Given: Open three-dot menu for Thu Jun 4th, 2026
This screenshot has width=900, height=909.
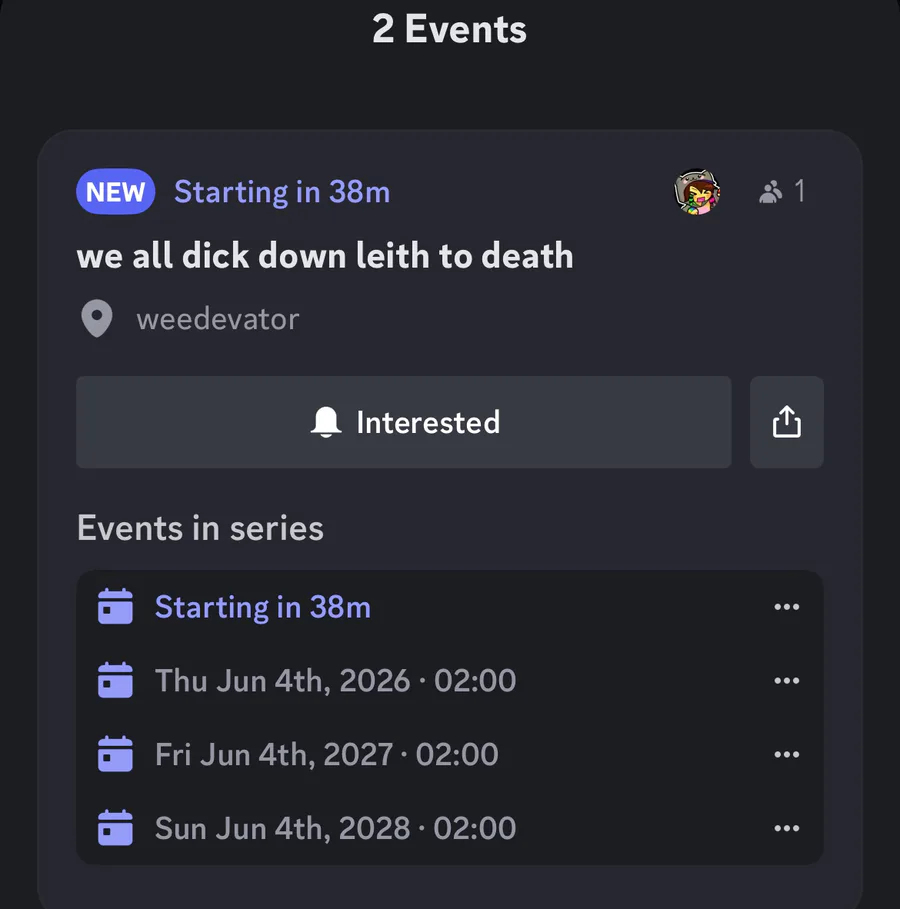Looking at the screenshot, I should pyautogui.click(x=787, y=681).
